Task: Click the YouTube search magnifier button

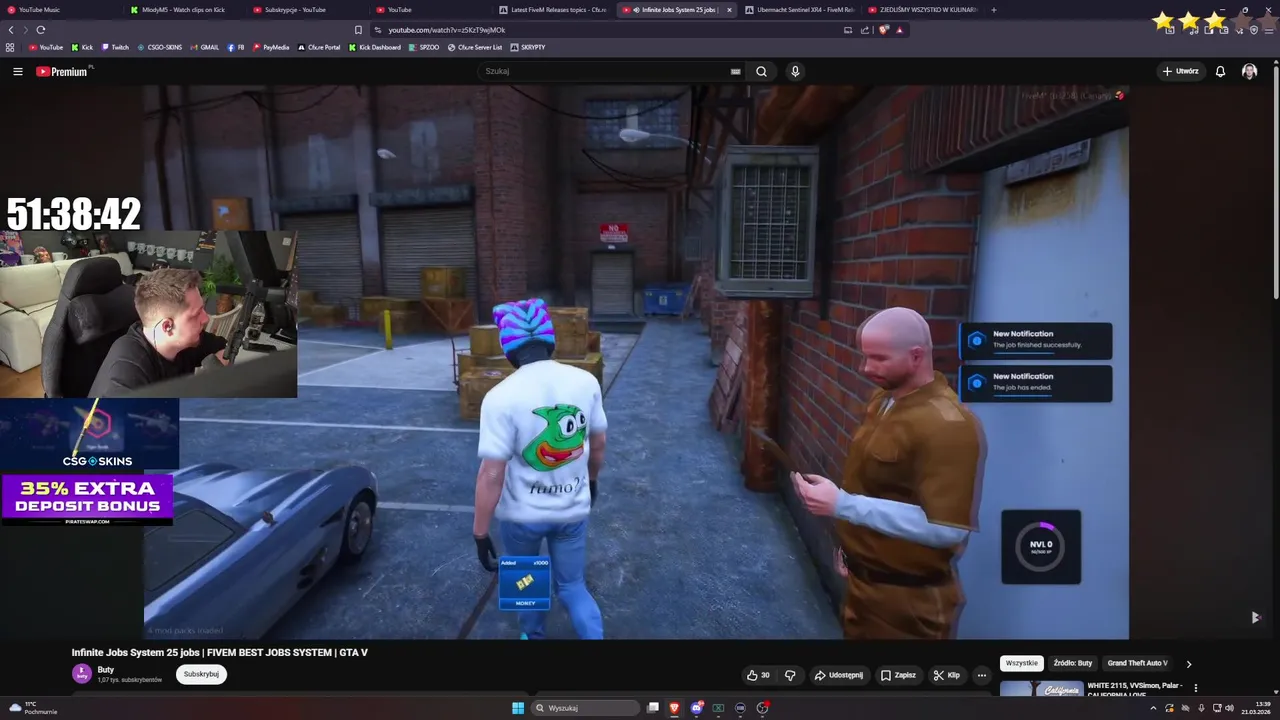Action: (761, 71)
